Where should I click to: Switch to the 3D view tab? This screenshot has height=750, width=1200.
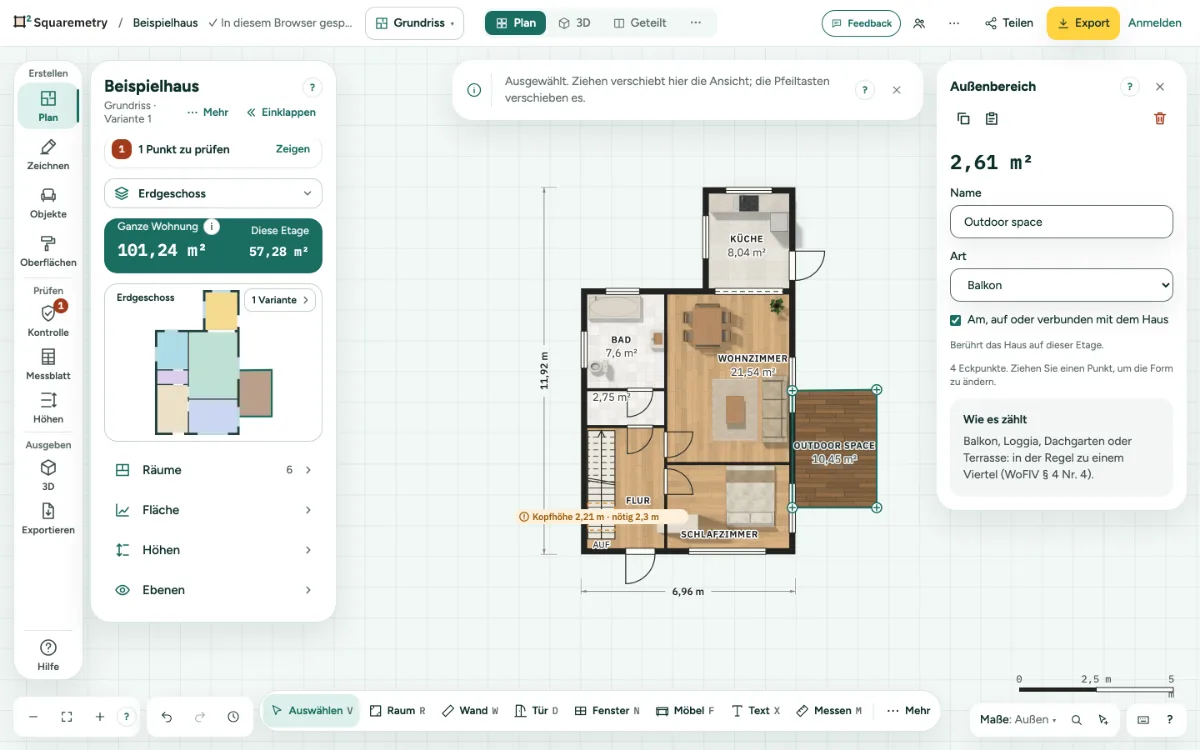point(574,23)
